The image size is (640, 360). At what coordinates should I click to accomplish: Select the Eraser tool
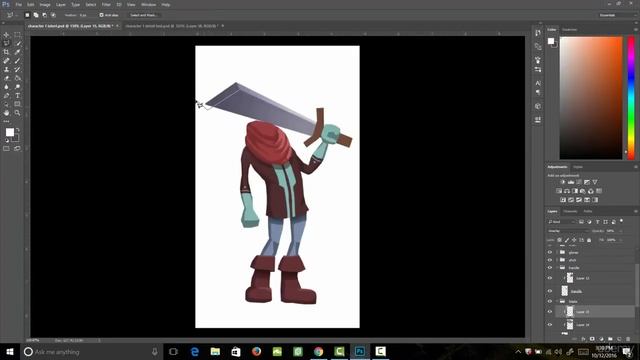6,78
